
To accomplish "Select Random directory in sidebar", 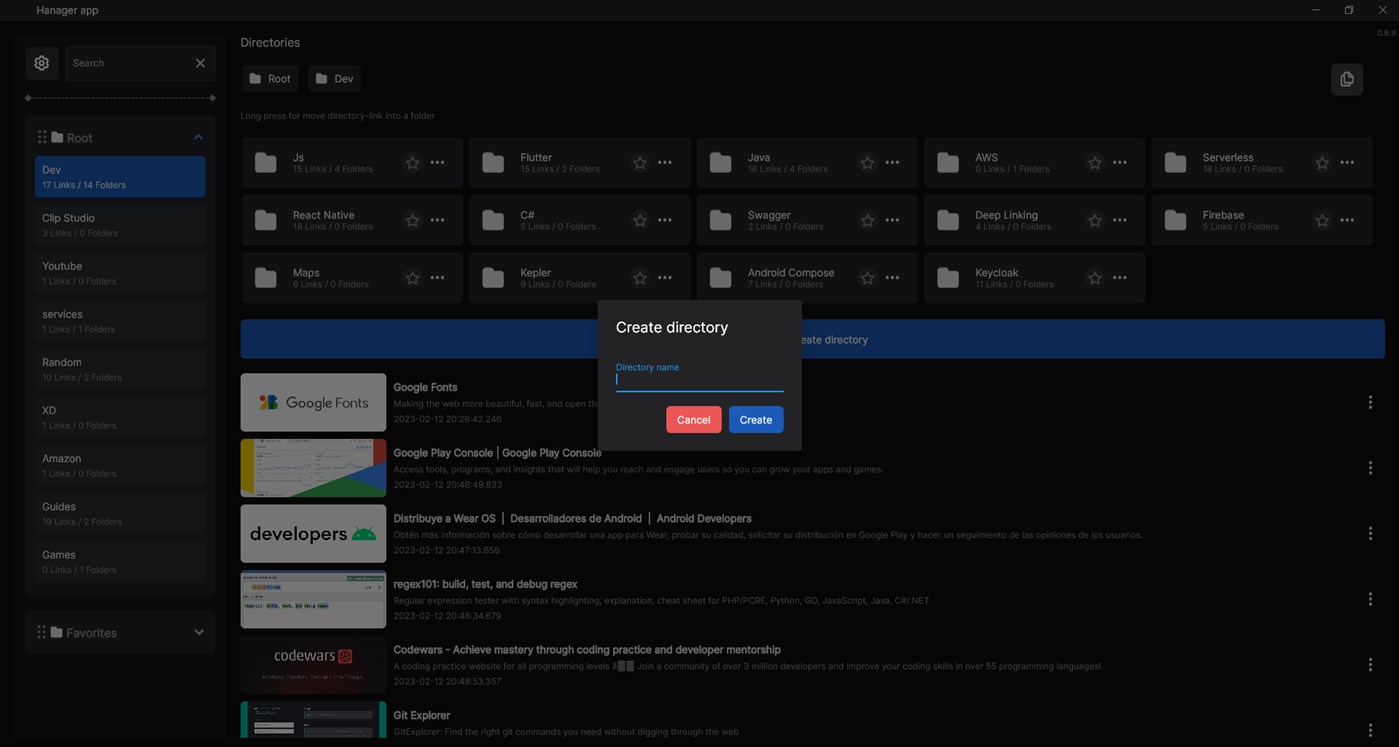I will 120,369.
